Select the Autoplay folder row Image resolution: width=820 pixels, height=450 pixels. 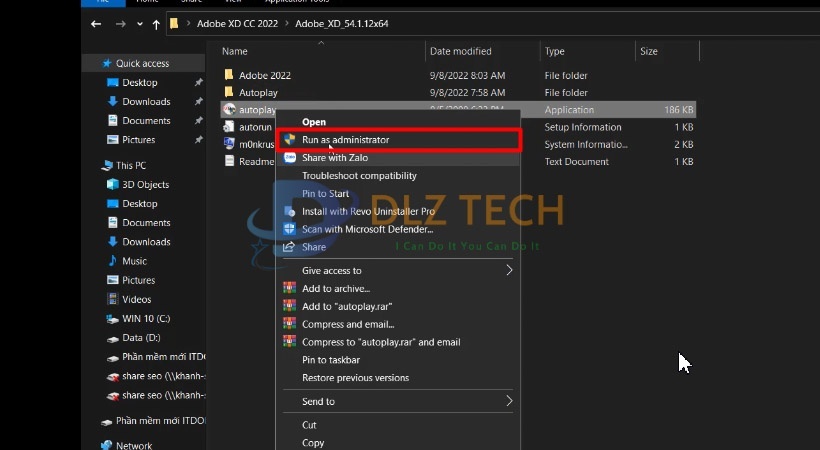point(459,93)
